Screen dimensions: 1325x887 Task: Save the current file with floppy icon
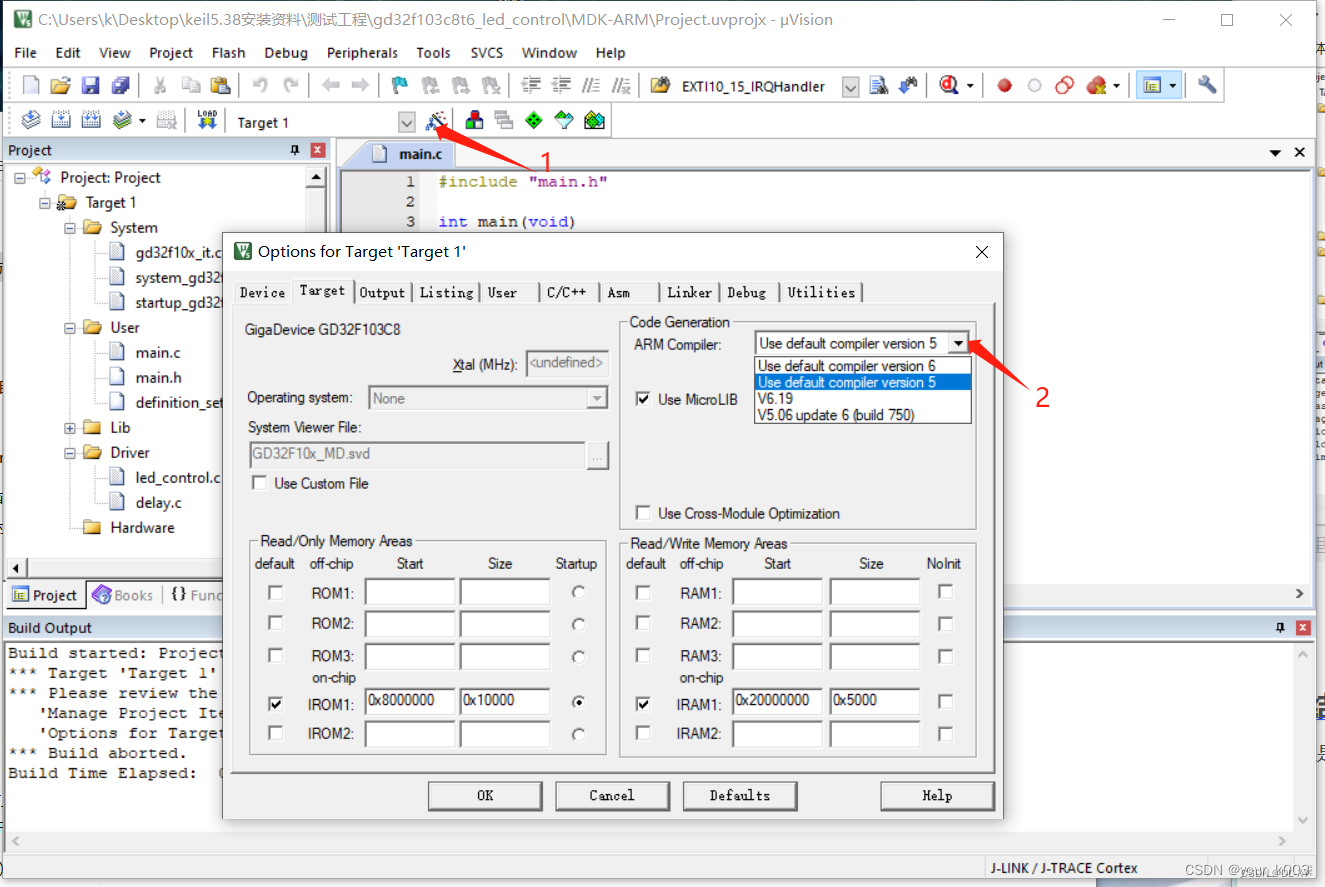coord(90,86)
